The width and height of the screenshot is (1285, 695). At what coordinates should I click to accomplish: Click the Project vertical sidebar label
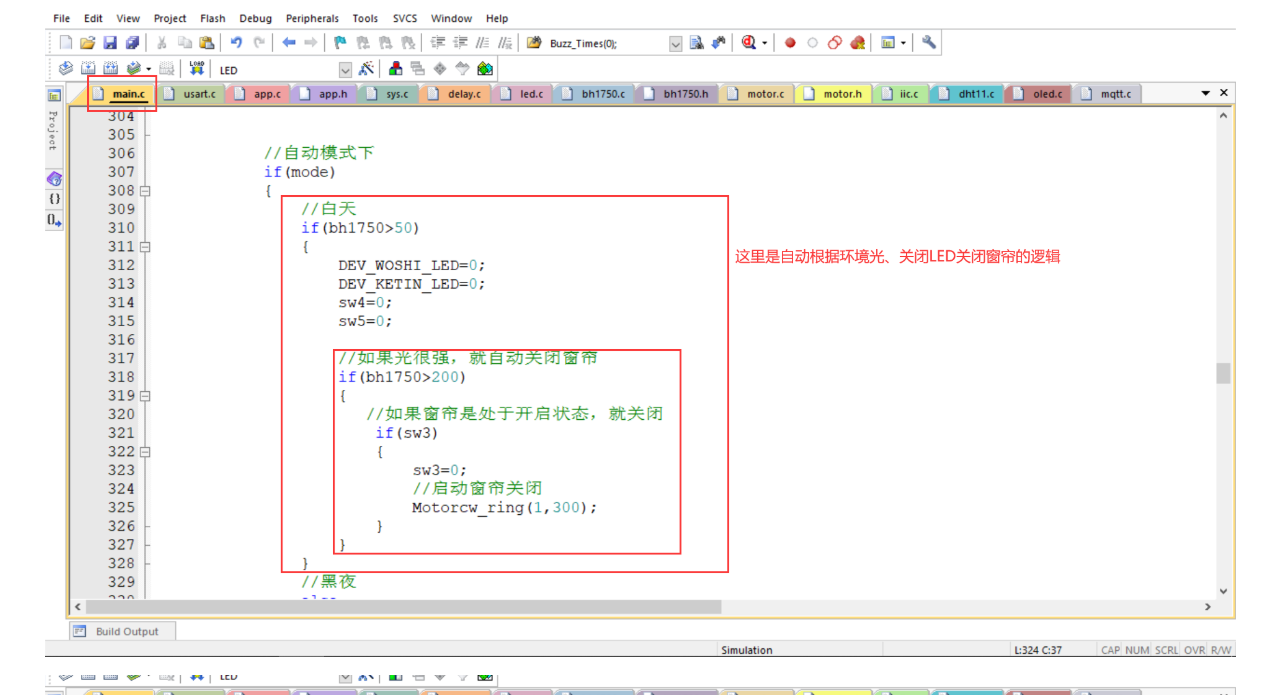tap(53, 131)
